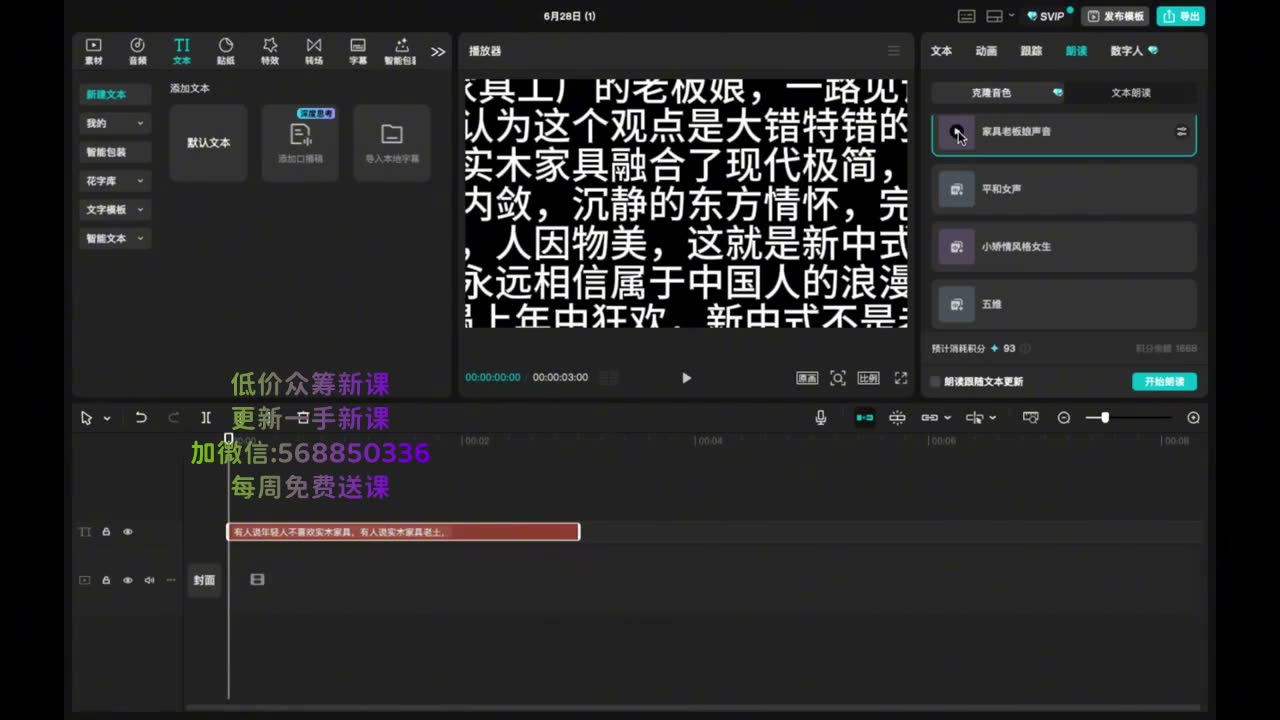1280x720 pixels.
Task: Preview-play the 家具老板娘声音 voice
Action: coord(957,132)
